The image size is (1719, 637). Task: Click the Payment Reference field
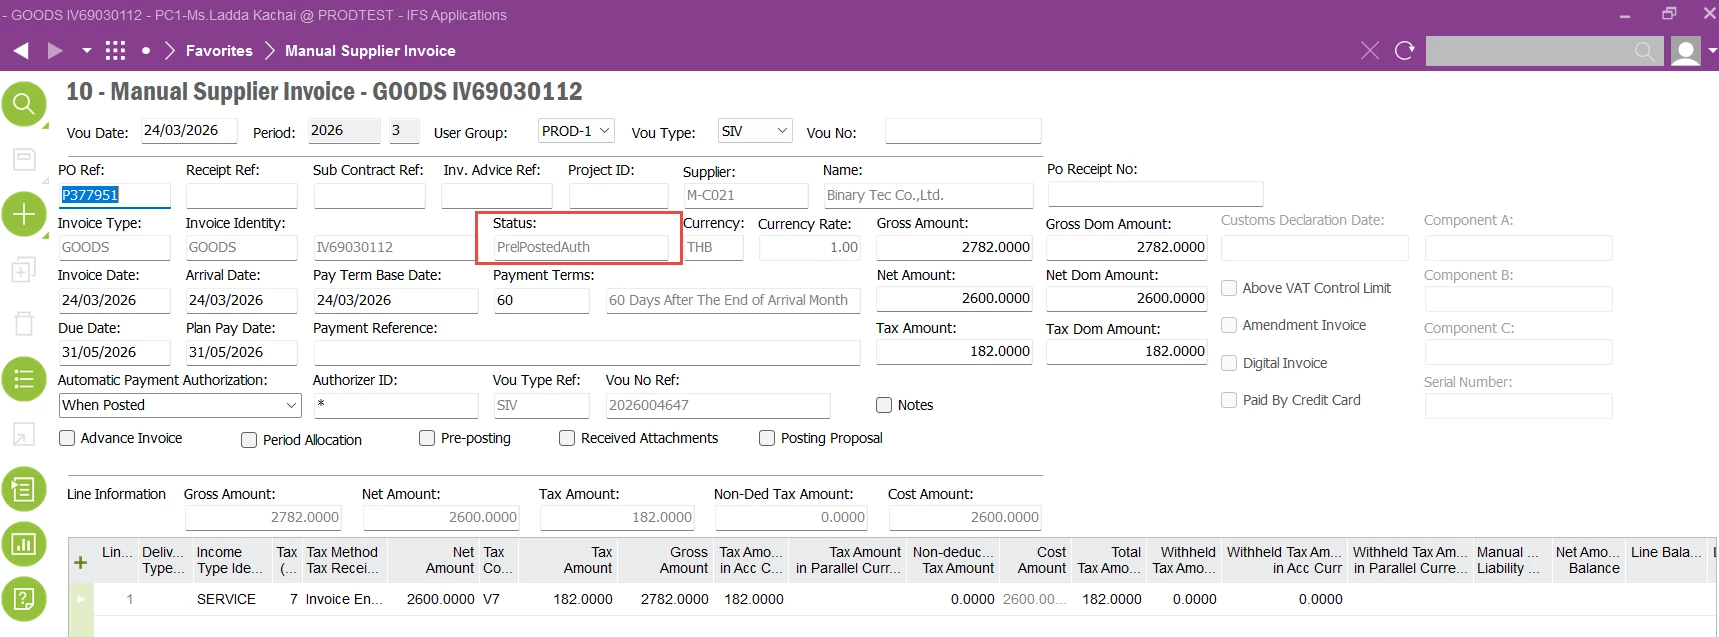tap(587, 352)
